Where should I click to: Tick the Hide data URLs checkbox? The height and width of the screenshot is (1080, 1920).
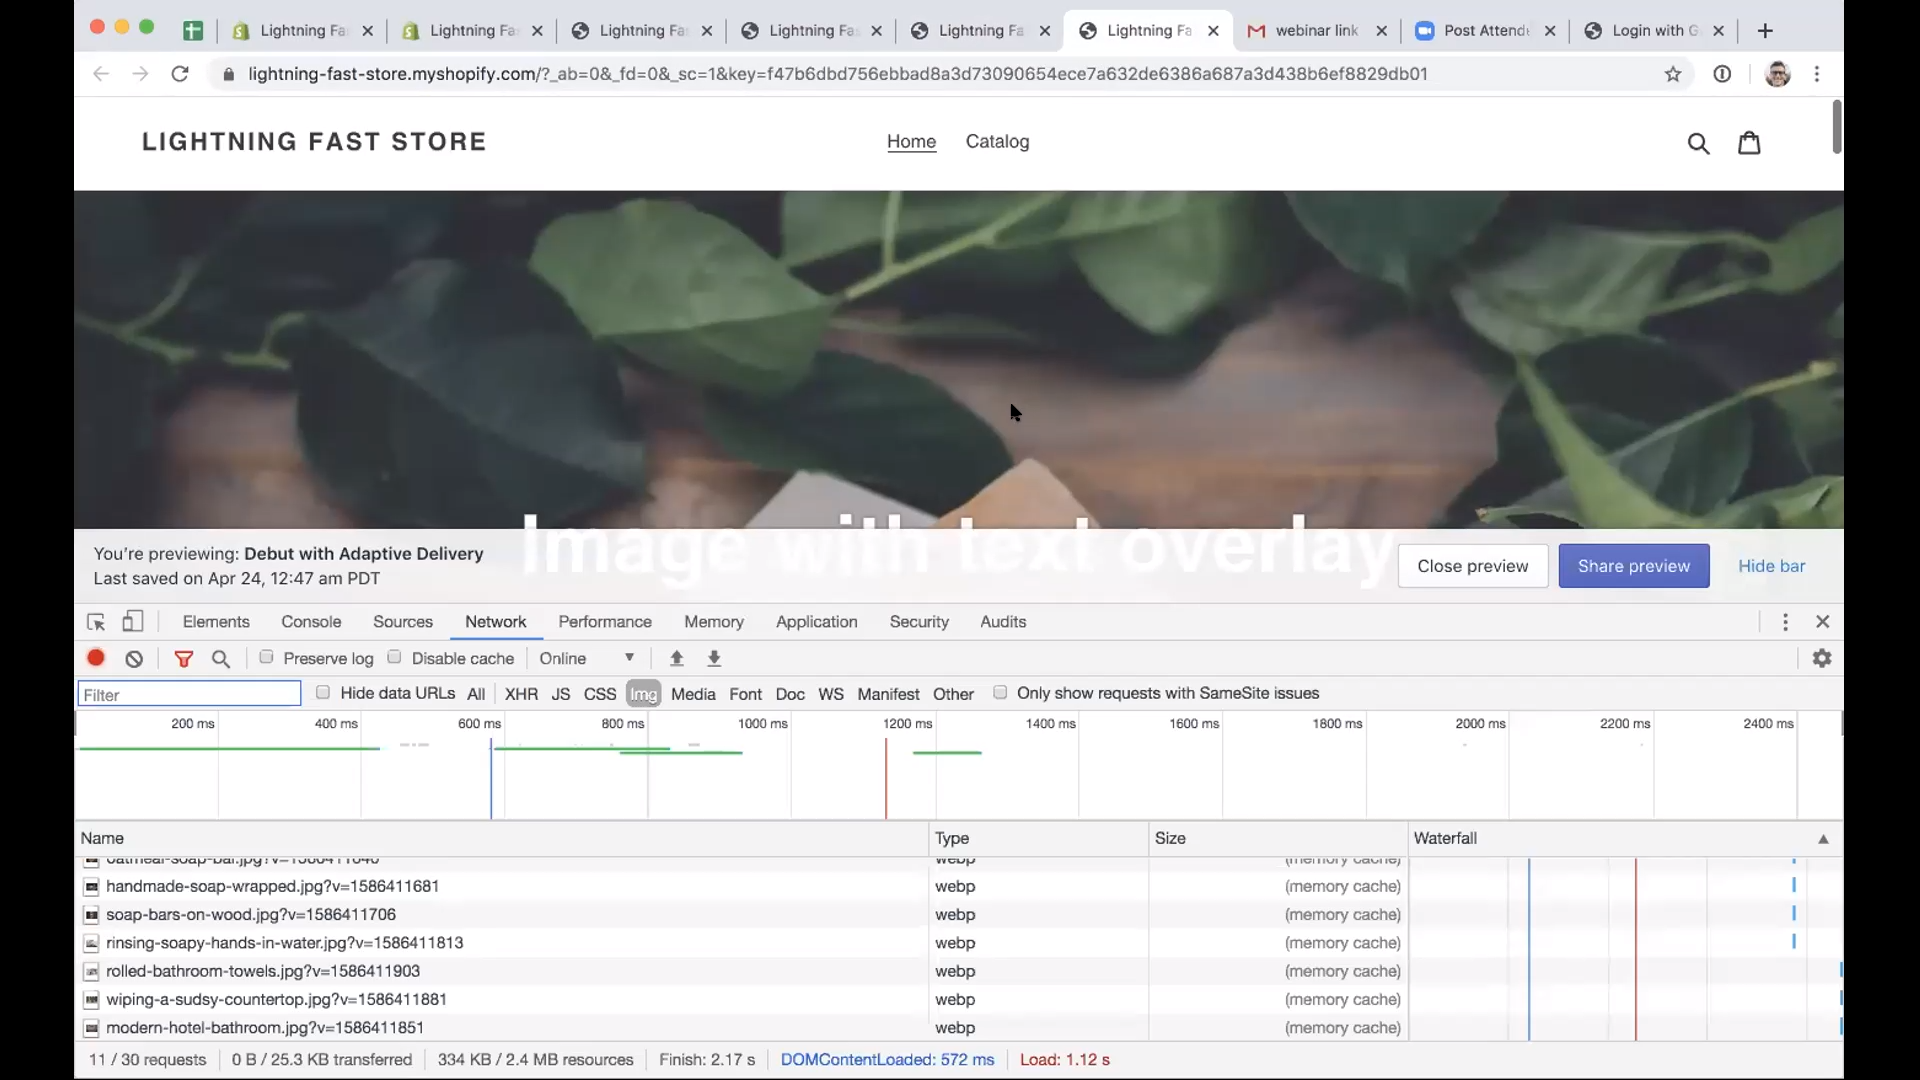click(323, 692)
